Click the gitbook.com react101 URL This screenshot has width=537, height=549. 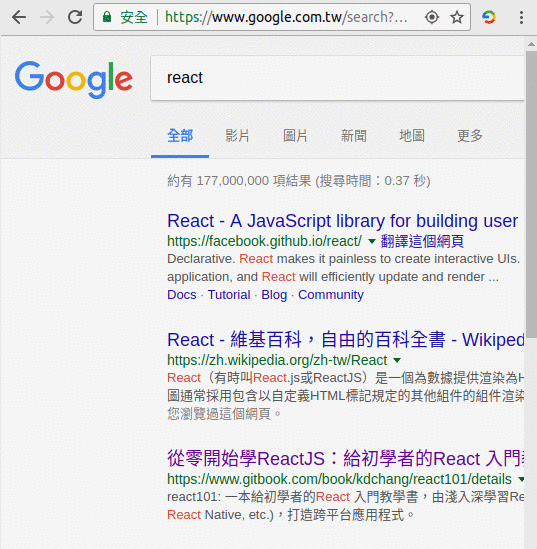339,479
